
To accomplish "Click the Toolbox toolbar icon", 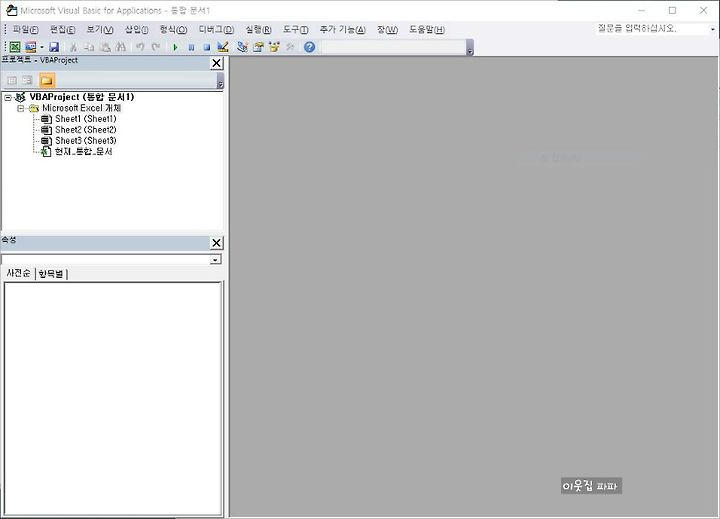I will coord(290,47).
